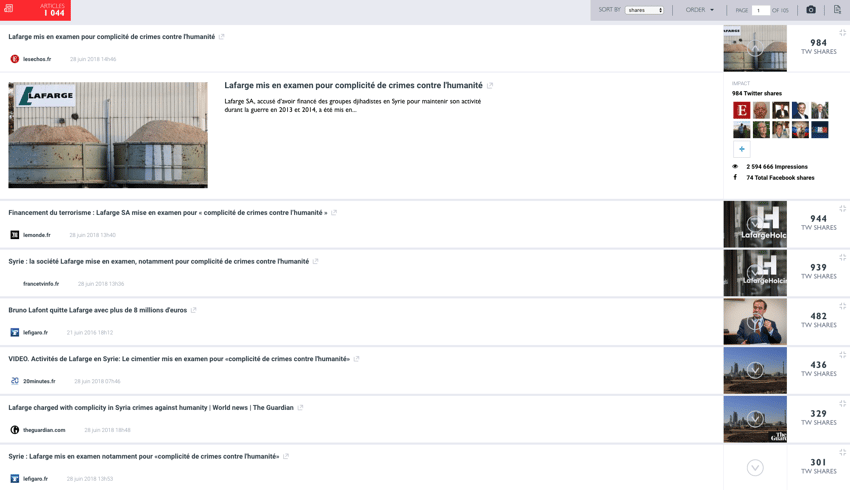The image size is (850, 490).
Task: Expand the 301-share article via chevron circle
Action: click(x=755, y=468)
